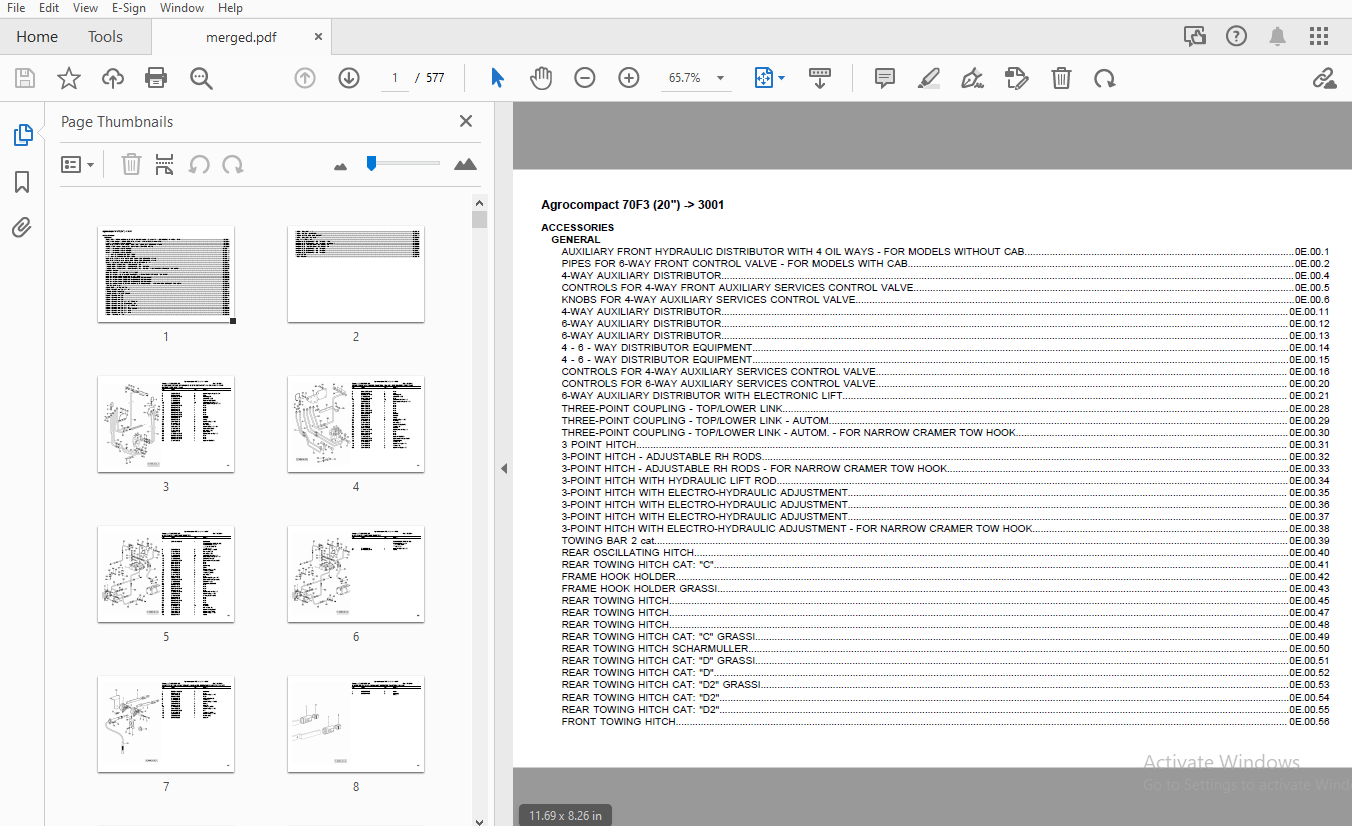Reduce thumbnail size small mountain icon
The height and width of the screenshot is (826, 1352).
click(x=340, y=166)
